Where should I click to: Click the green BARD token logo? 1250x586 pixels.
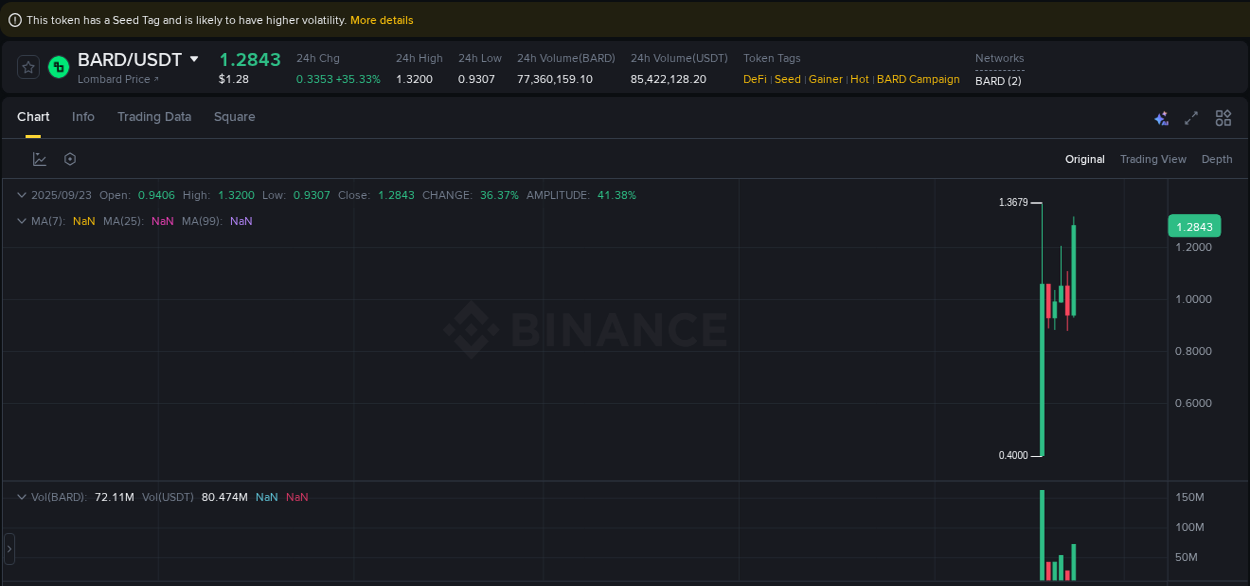pos(57,67)
